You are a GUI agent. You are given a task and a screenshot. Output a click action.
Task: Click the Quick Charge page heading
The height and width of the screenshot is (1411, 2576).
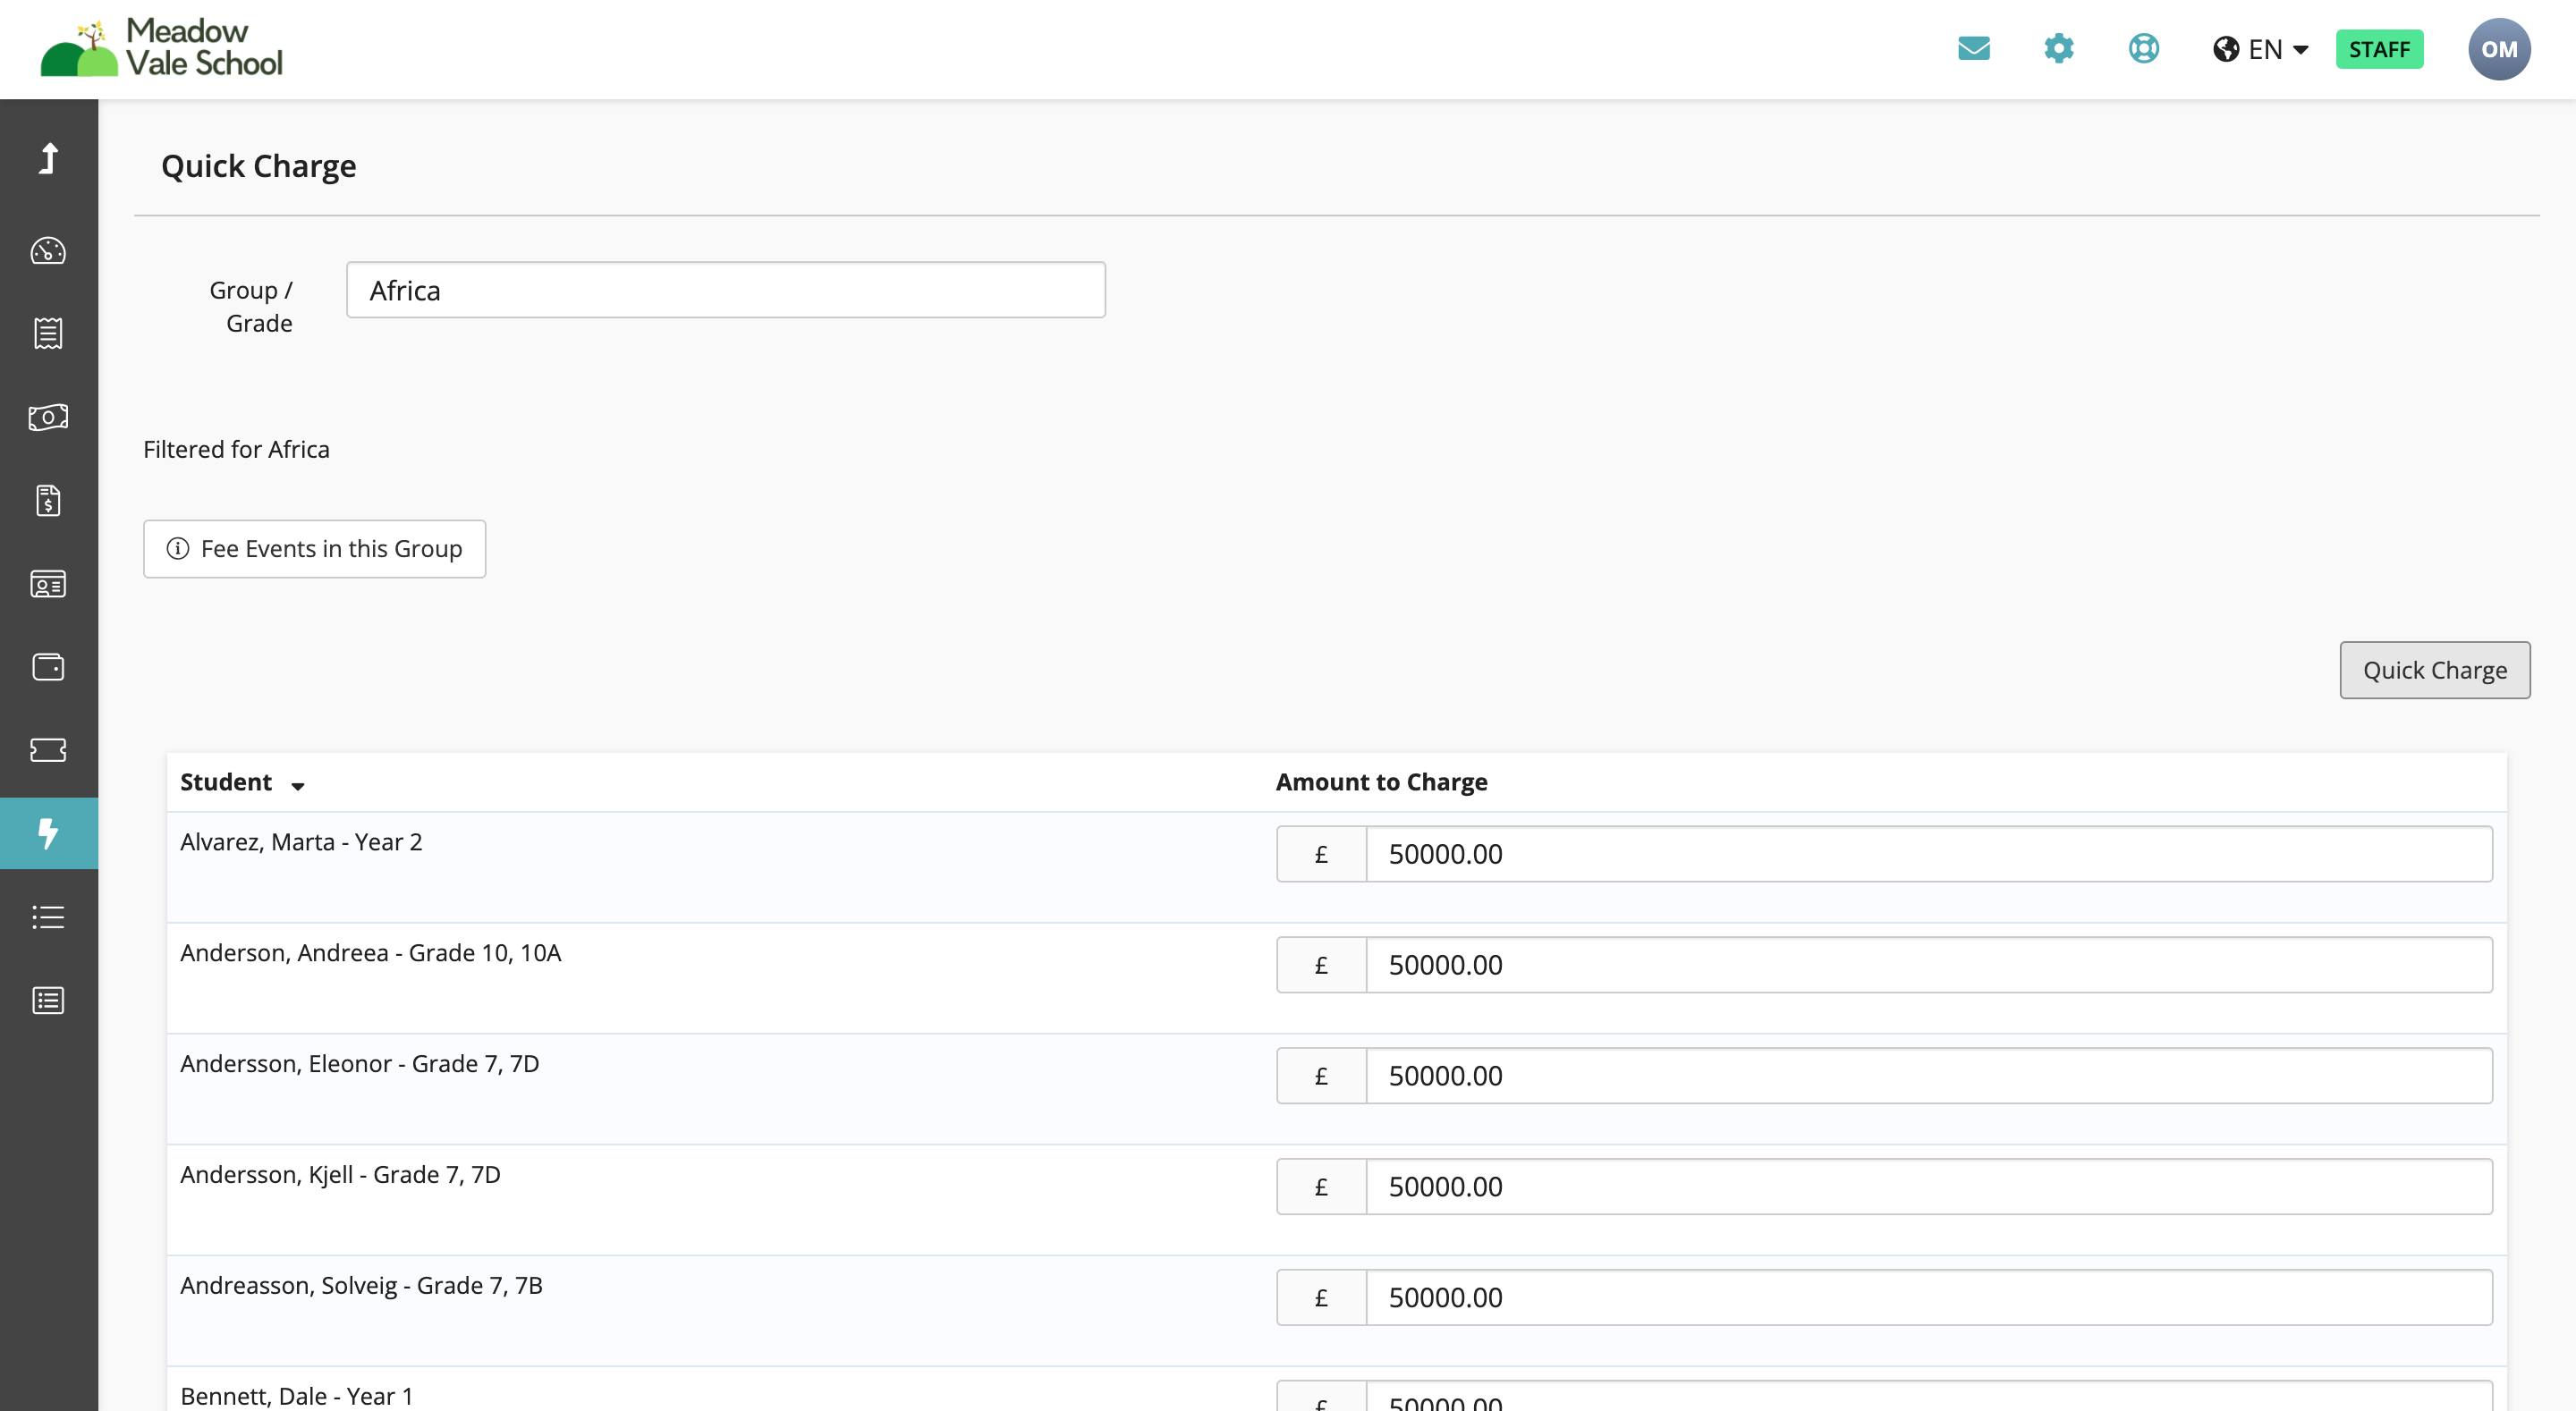(x=258, y=166)
